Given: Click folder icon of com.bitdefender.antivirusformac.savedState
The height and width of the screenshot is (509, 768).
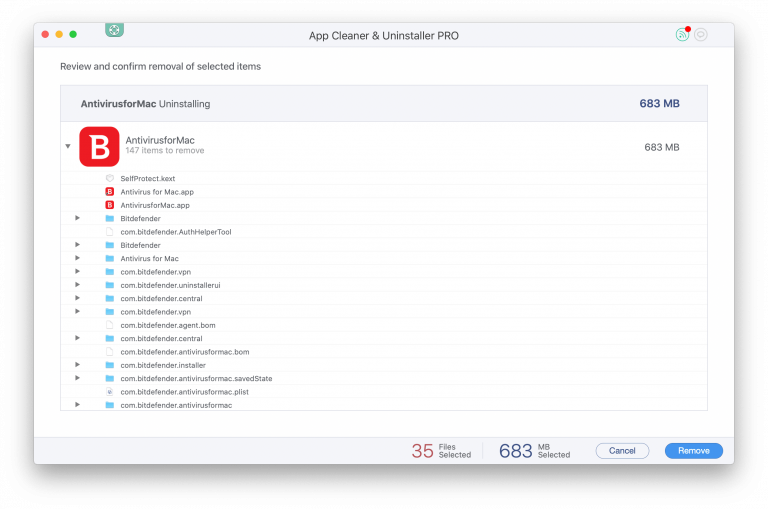Looking at the screenshot, I should pyautogui.click(x=110, y=378).
